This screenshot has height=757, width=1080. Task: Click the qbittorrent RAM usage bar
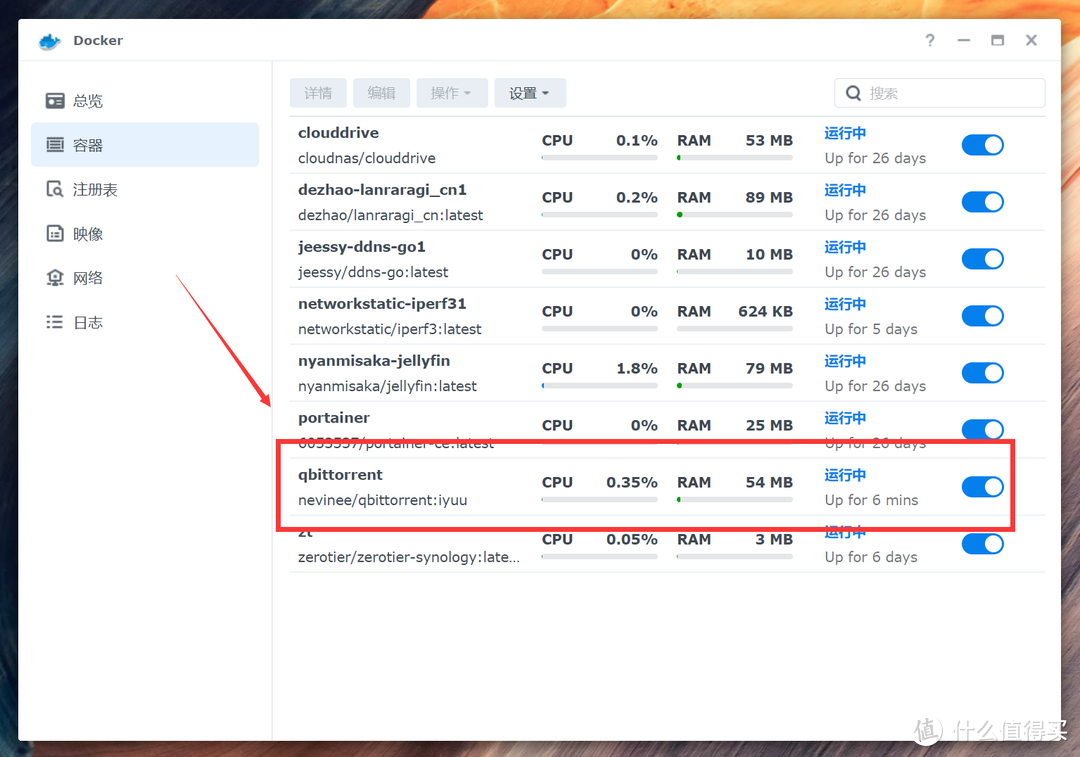point(735,499)
